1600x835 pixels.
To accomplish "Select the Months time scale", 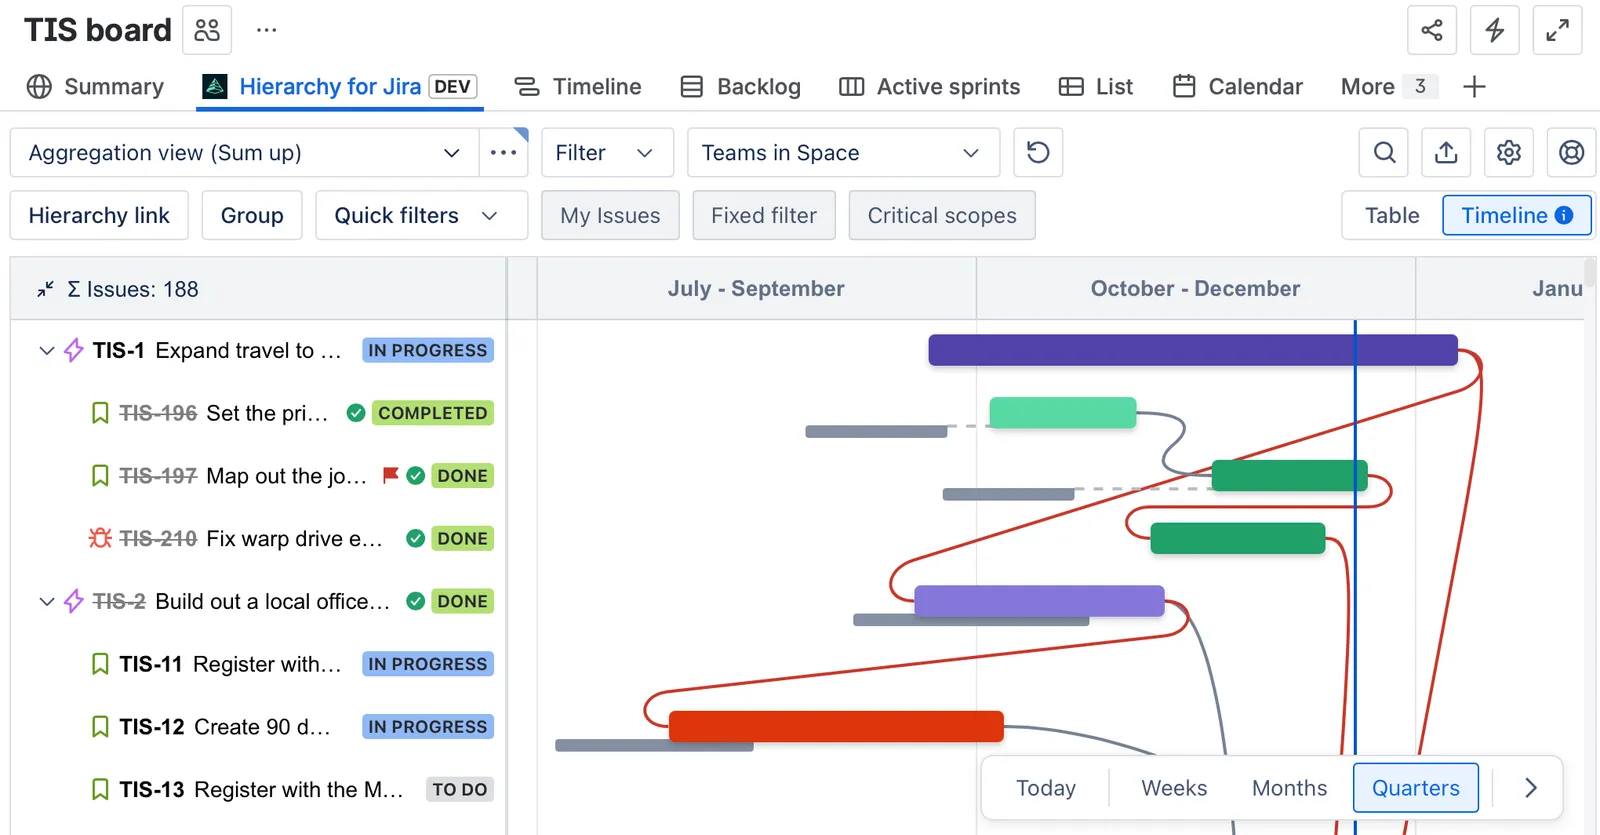I will 1289,788.
